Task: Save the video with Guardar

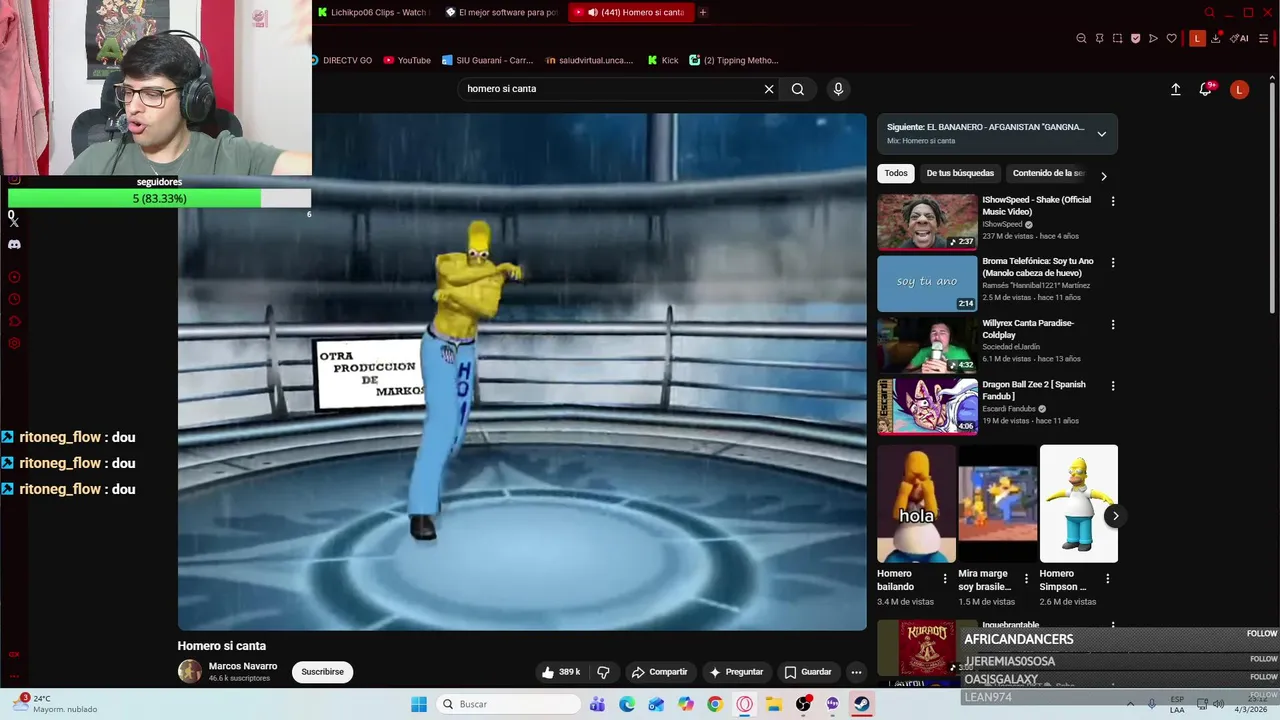Action: [808, 672]
